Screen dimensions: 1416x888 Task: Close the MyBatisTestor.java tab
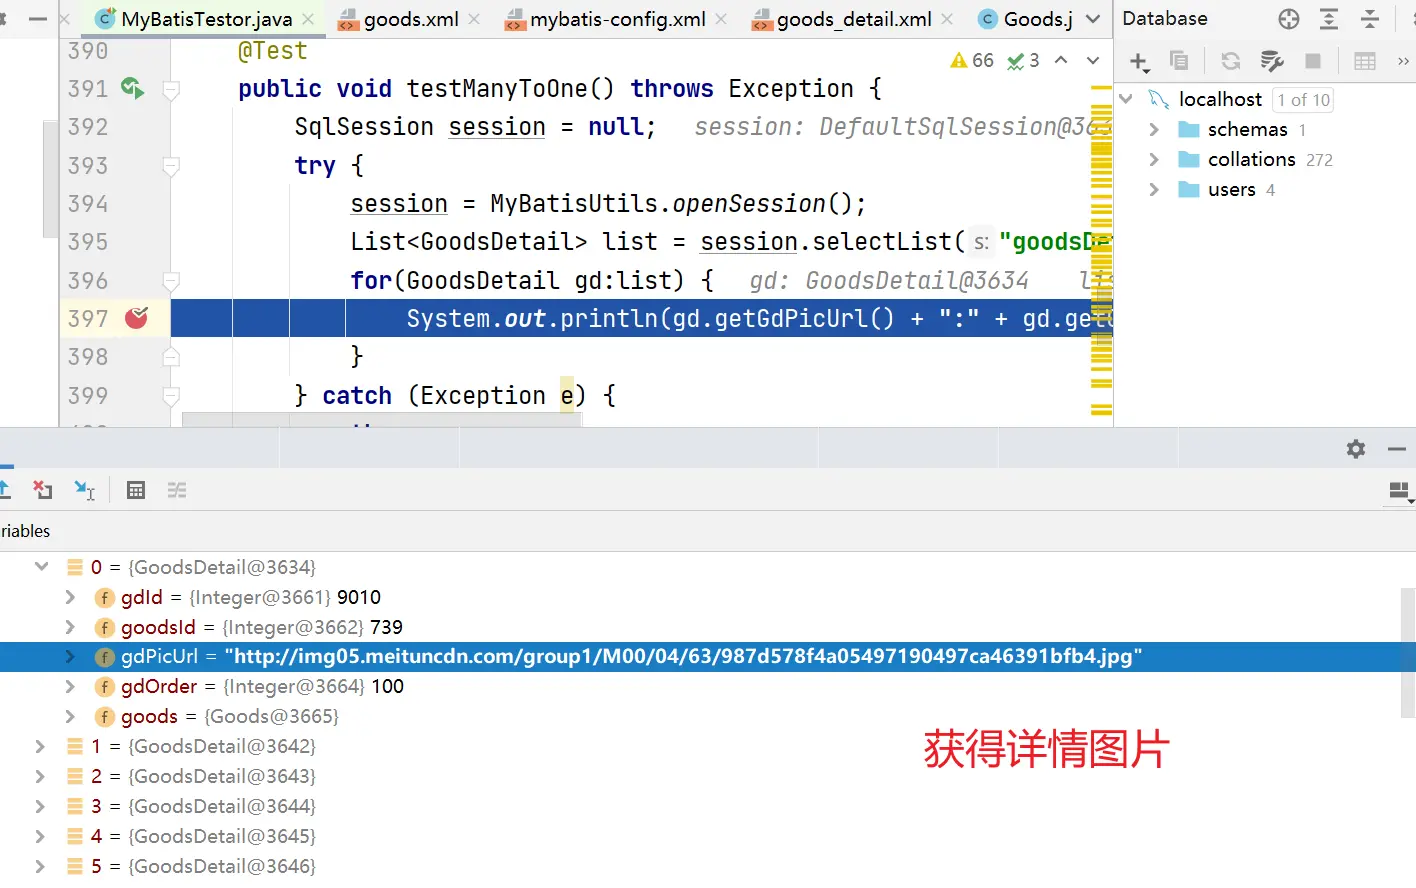tap(308, 19)
